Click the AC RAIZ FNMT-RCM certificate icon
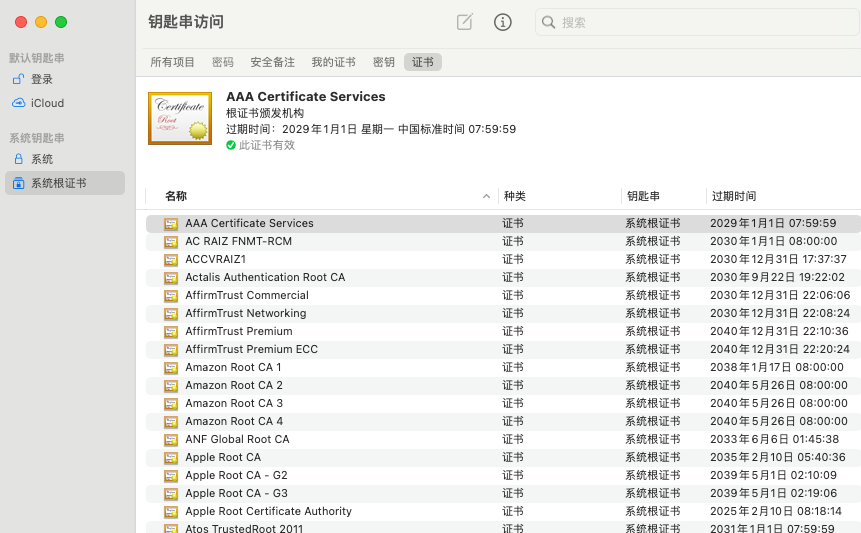This screenshot has width=861, height=533. tap(171, 242)
